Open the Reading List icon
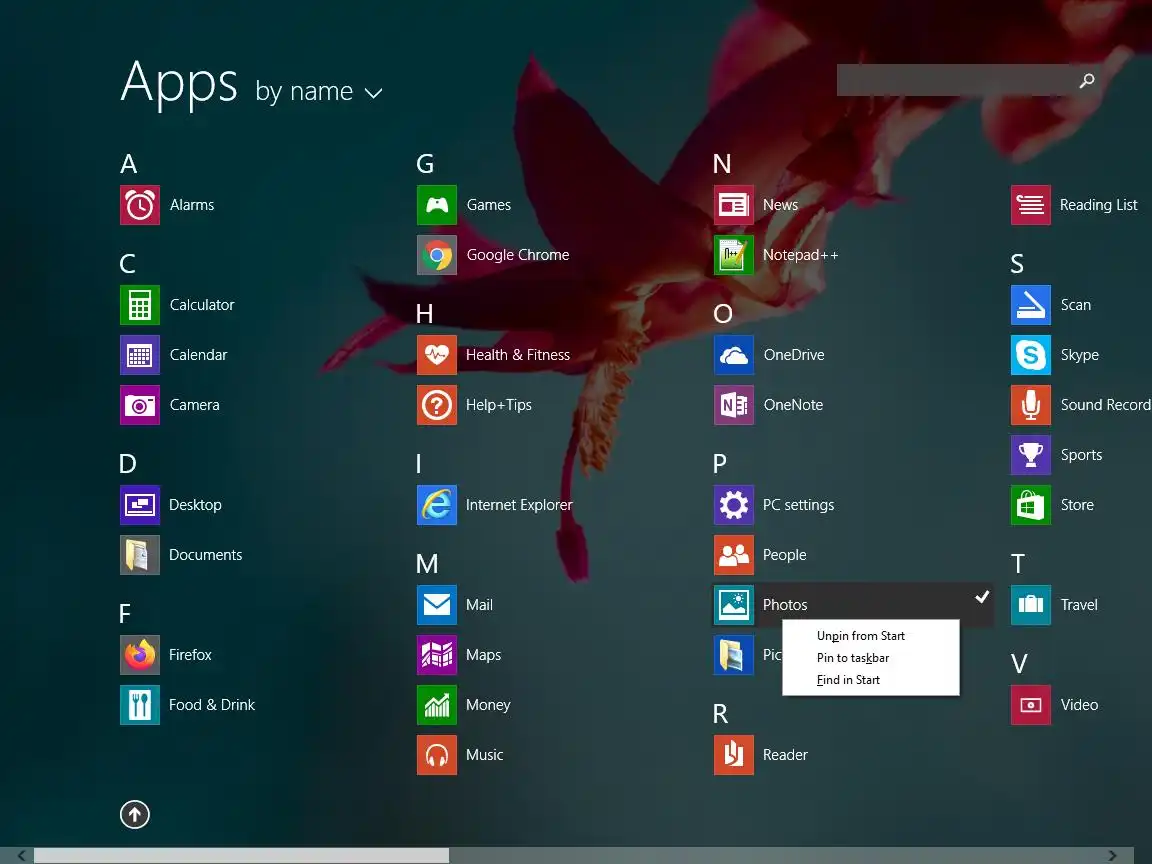The image size is (1152, 864). 1030,205
